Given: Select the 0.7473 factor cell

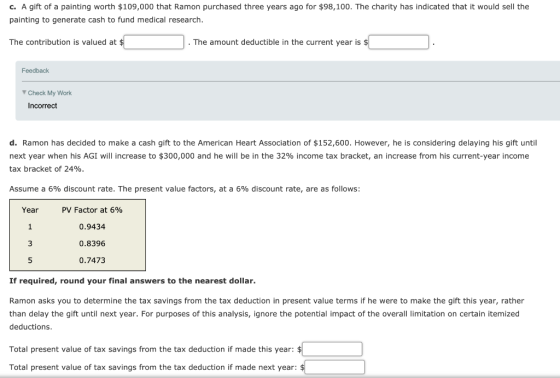Looking at the screenshot, I should (x=92, y=260).
